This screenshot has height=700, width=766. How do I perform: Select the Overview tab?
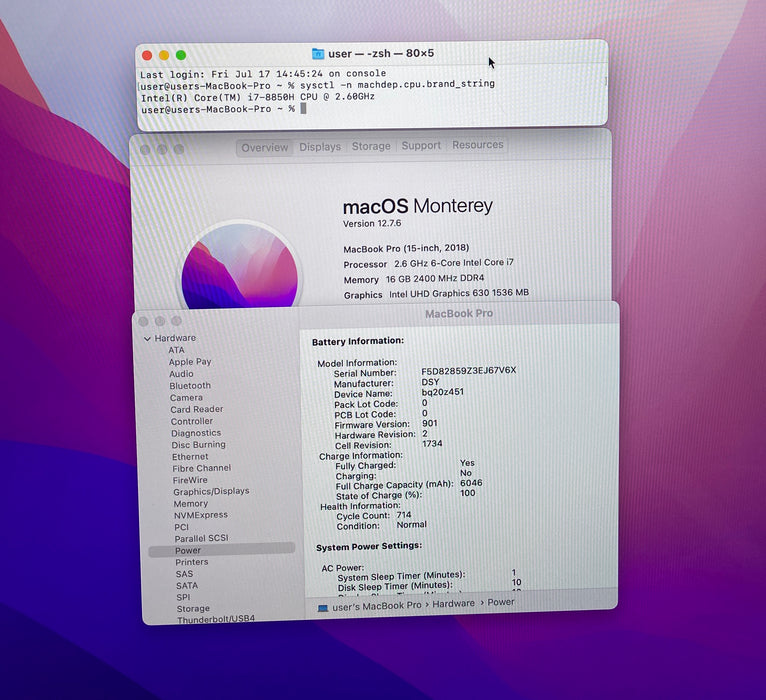pos(264,148)
